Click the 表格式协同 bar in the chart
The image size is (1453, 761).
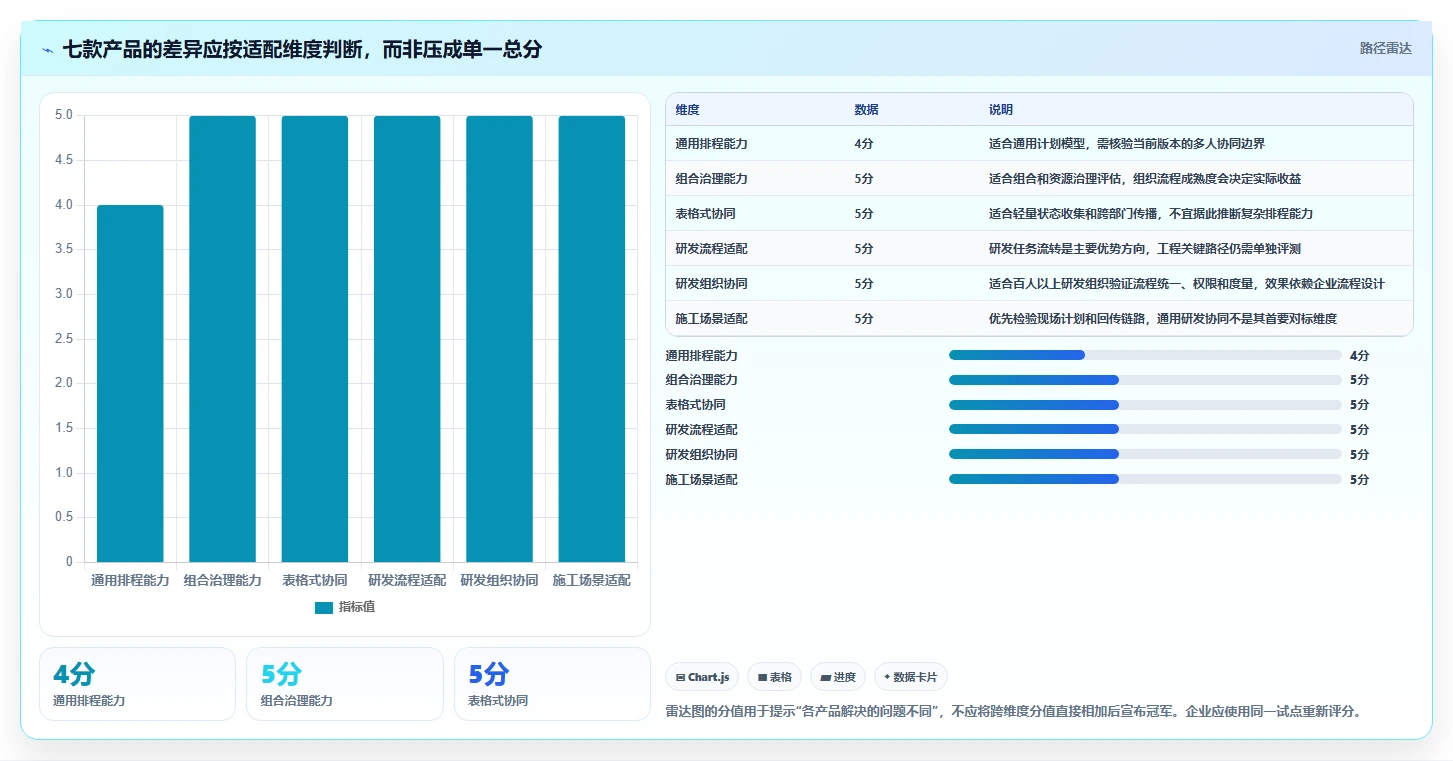315,339
